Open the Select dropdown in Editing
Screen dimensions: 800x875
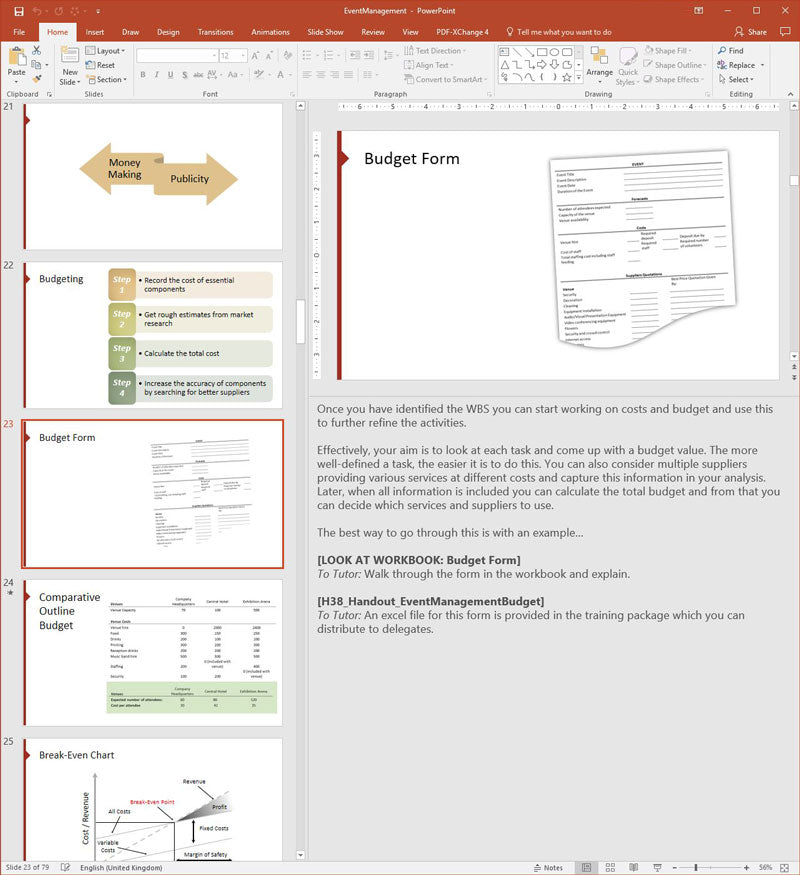pos(736,79)
